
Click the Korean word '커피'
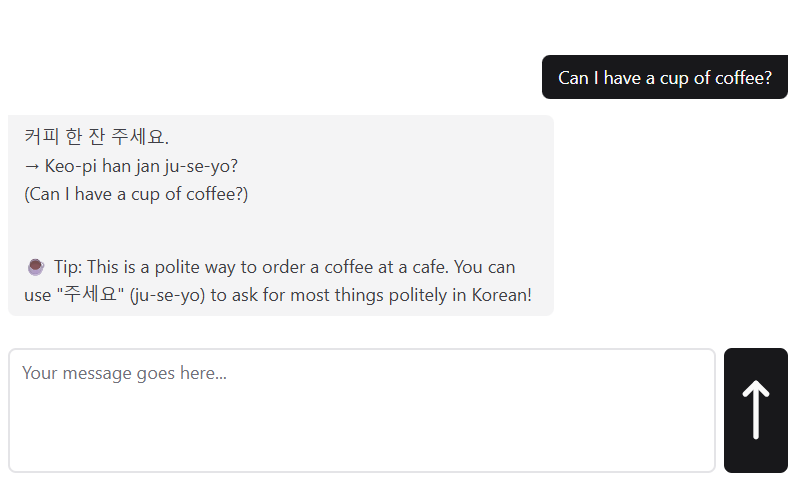click(x=40, y=136)
